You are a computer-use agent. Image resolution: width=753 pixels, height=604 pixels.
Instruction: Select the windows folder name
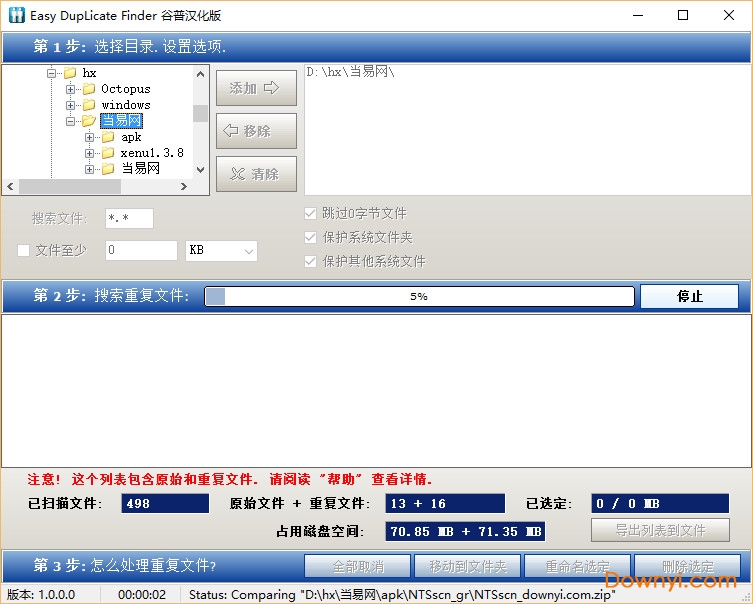[x=126, y=105]
